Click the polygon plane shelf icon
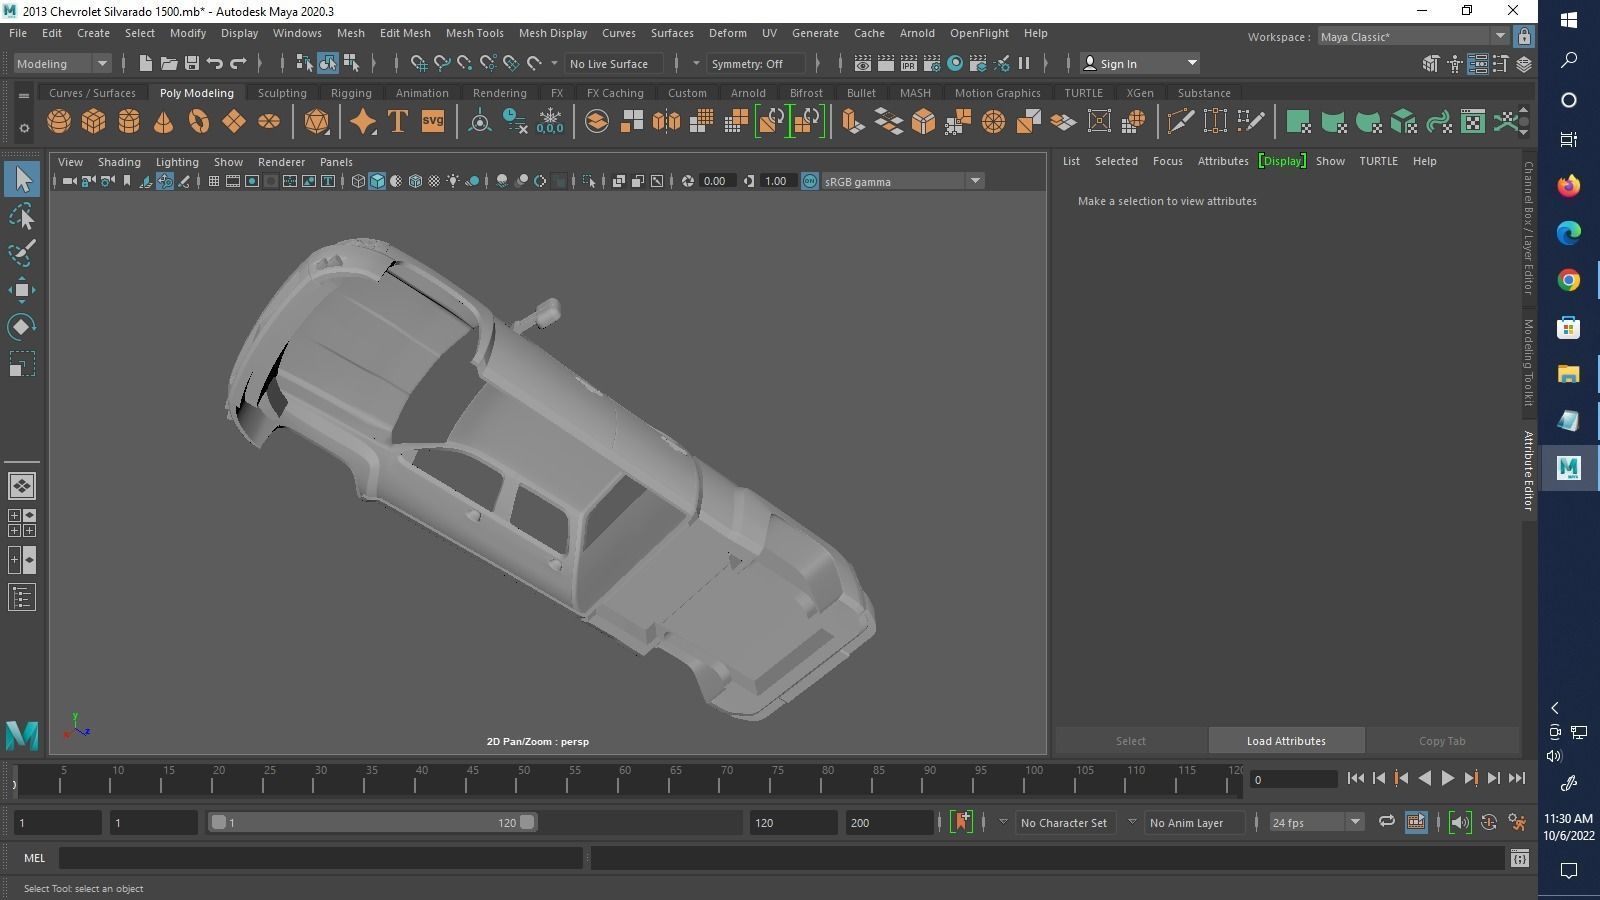 point(234,122)
